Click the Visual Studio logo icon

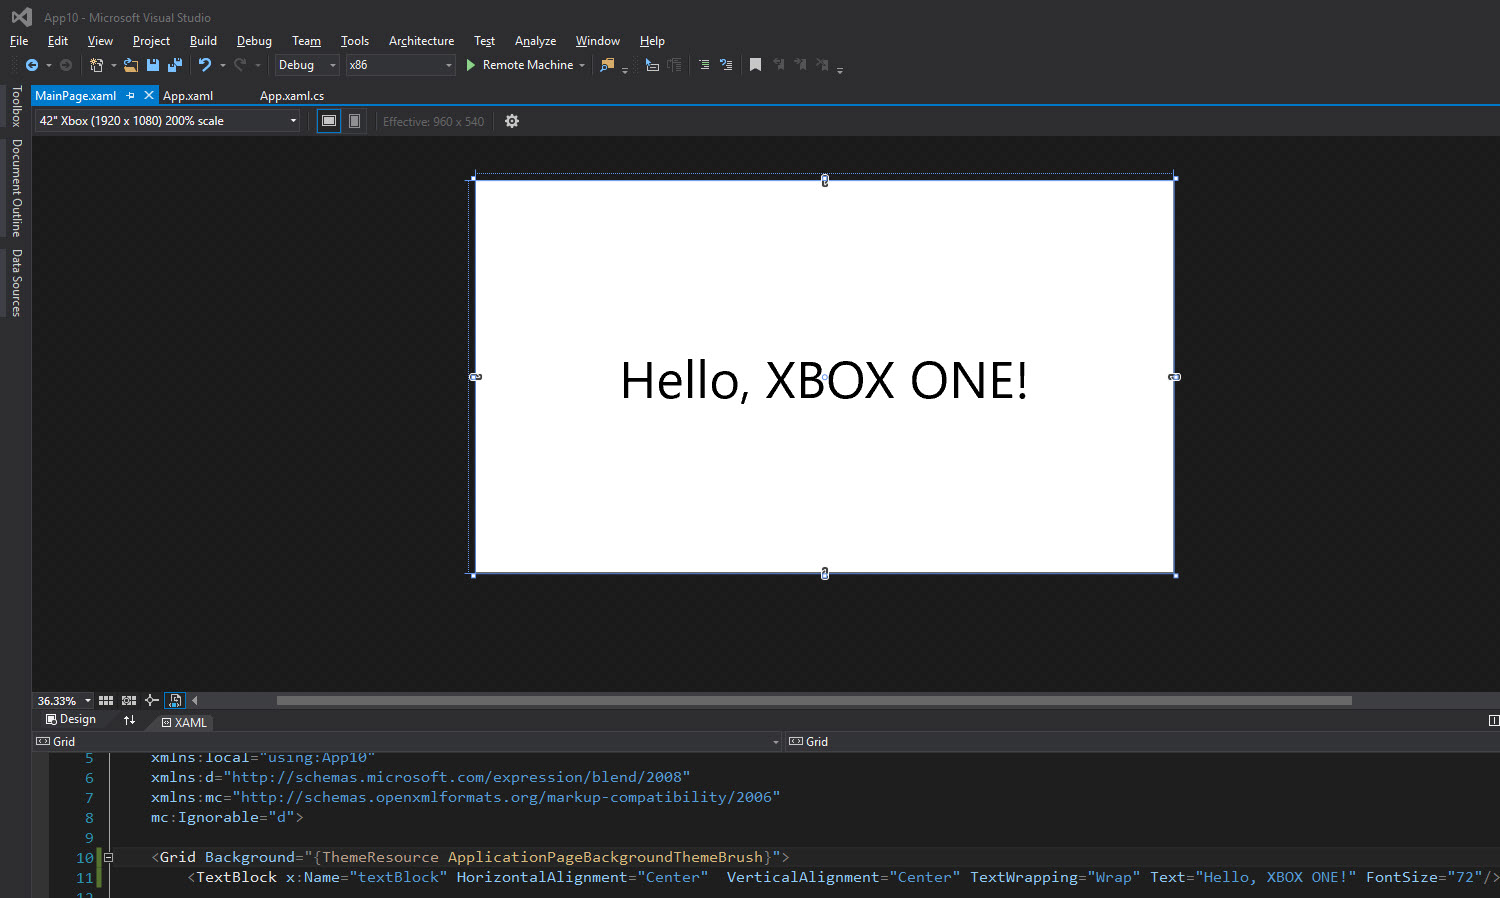click(x=21, y=17)
